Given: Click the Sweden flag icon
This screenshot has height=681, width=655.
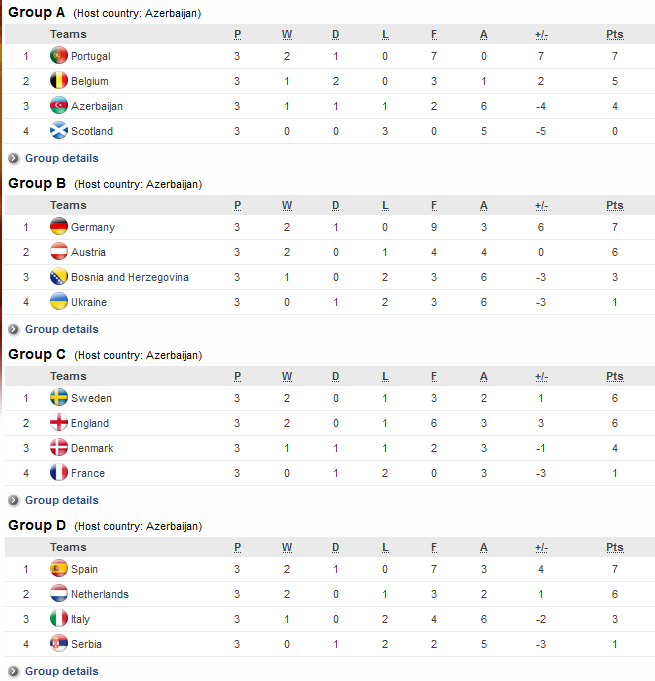Looking at the screenshot, I should click(59, 397).
